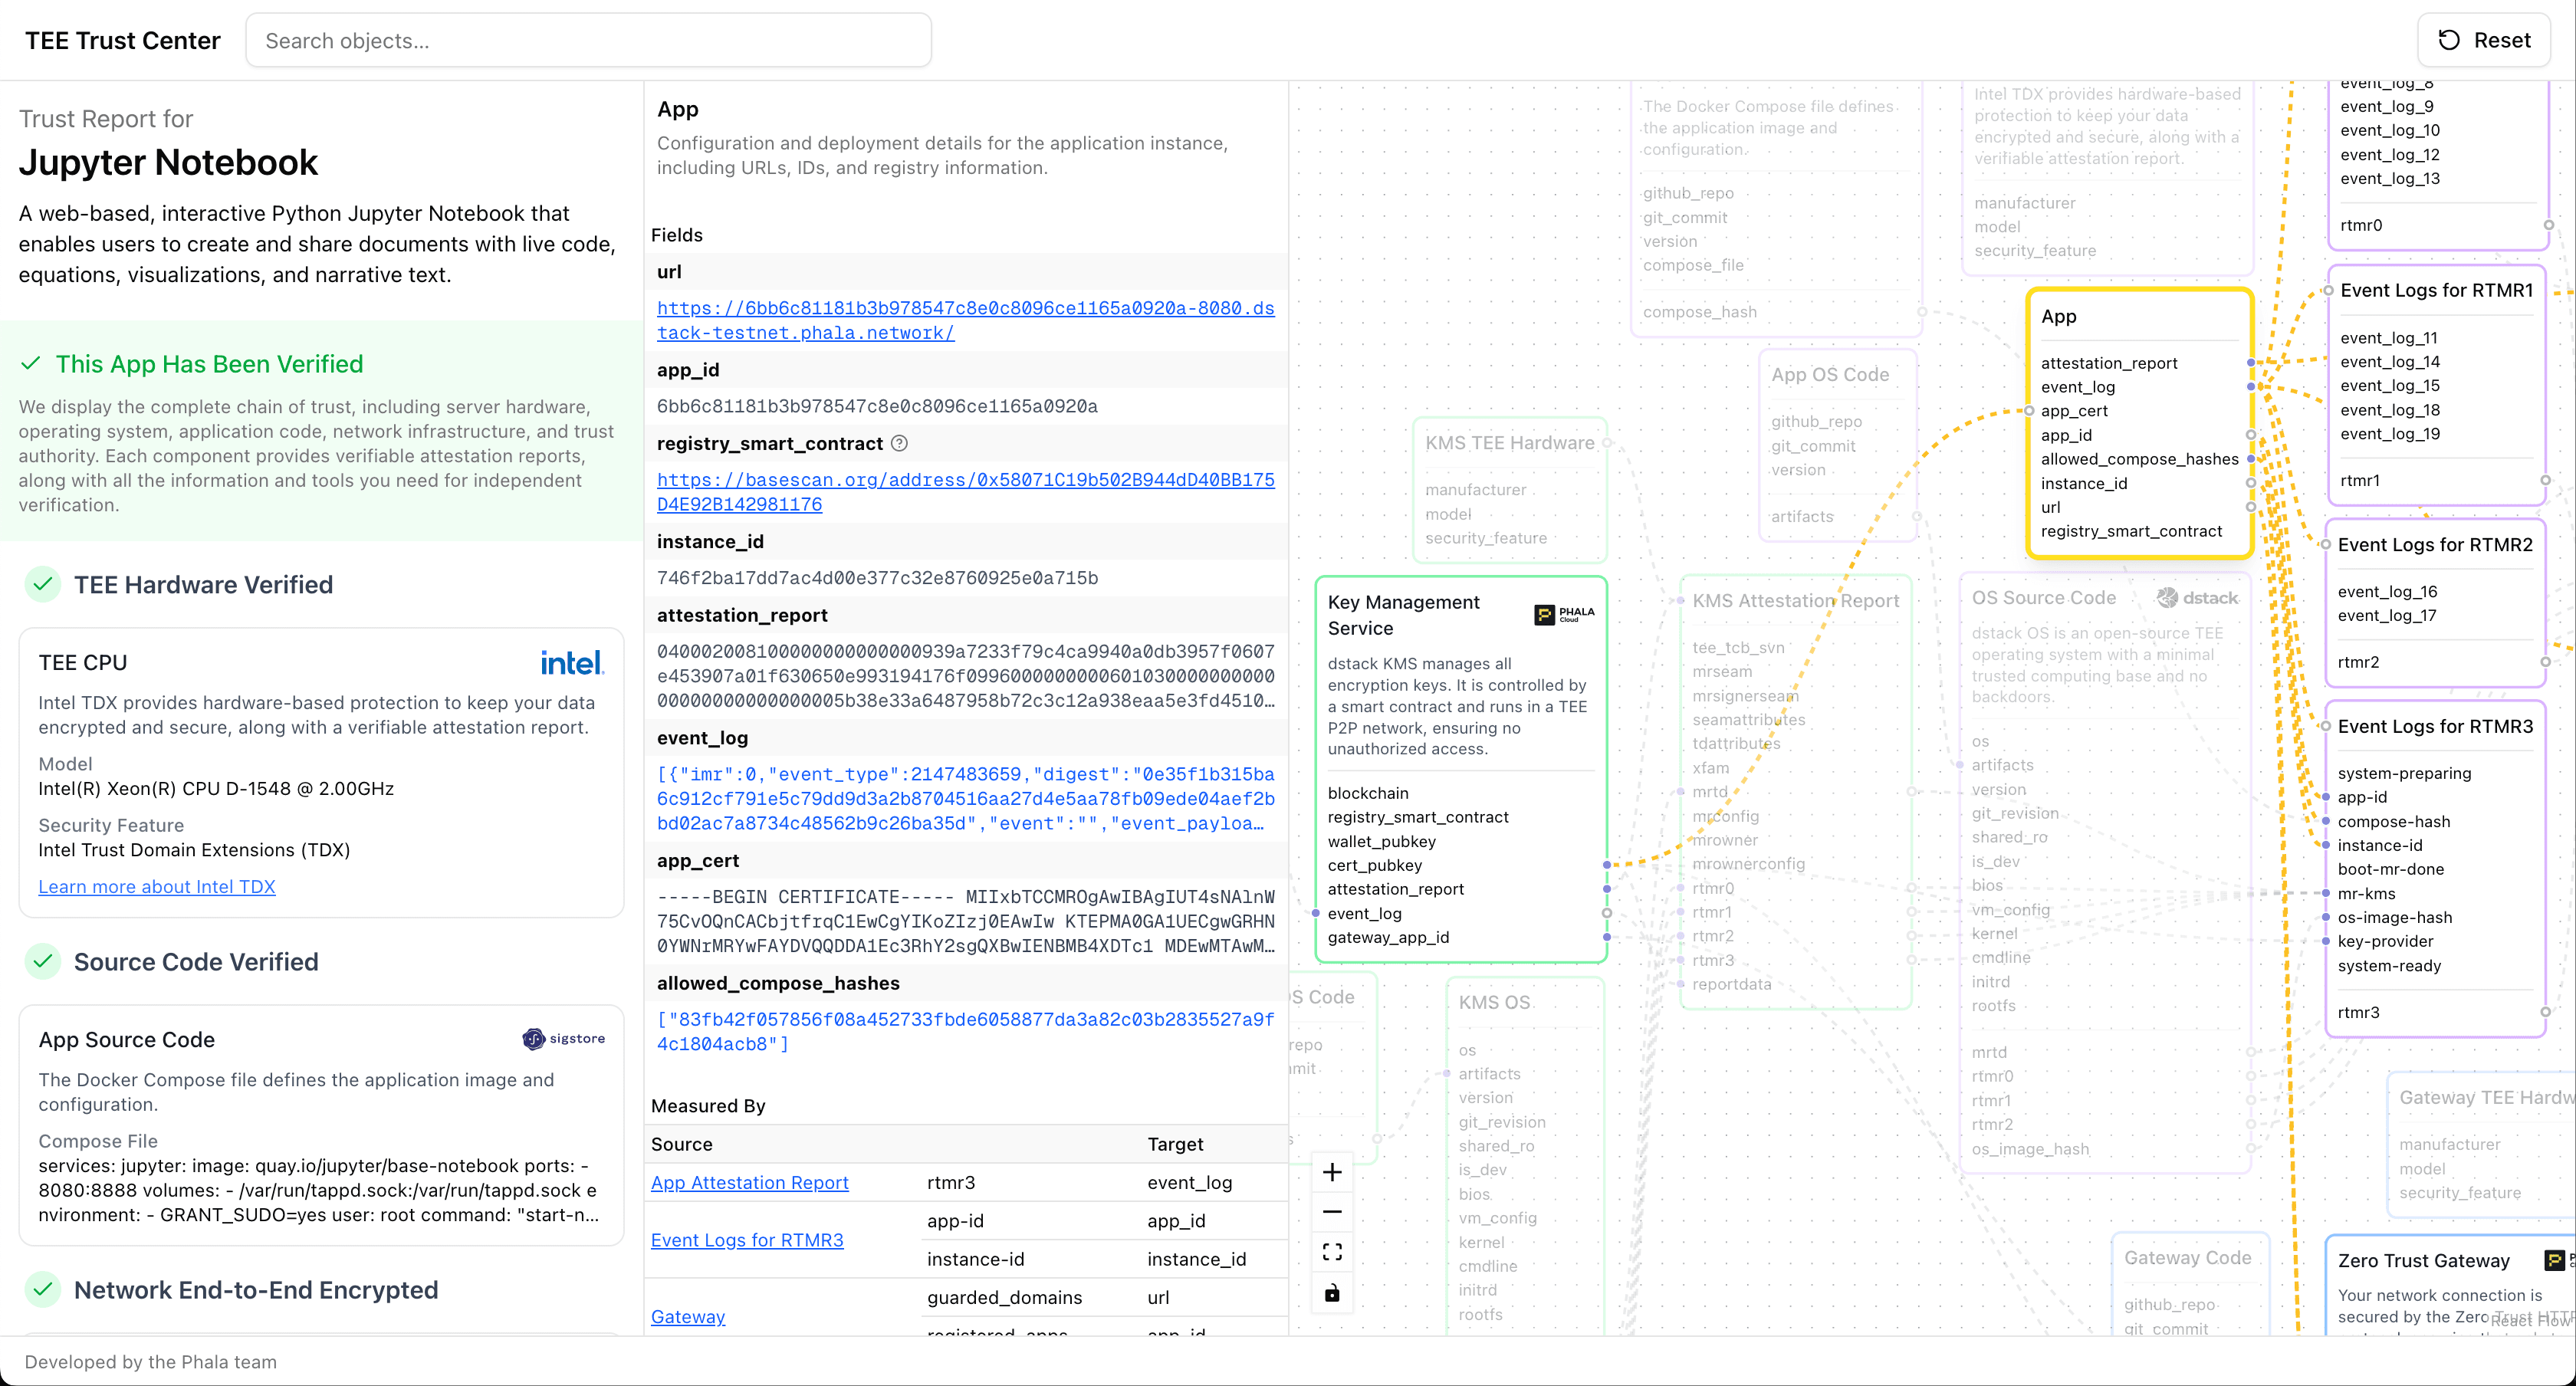Open the phala.network app url link

[x=964, y=320]
